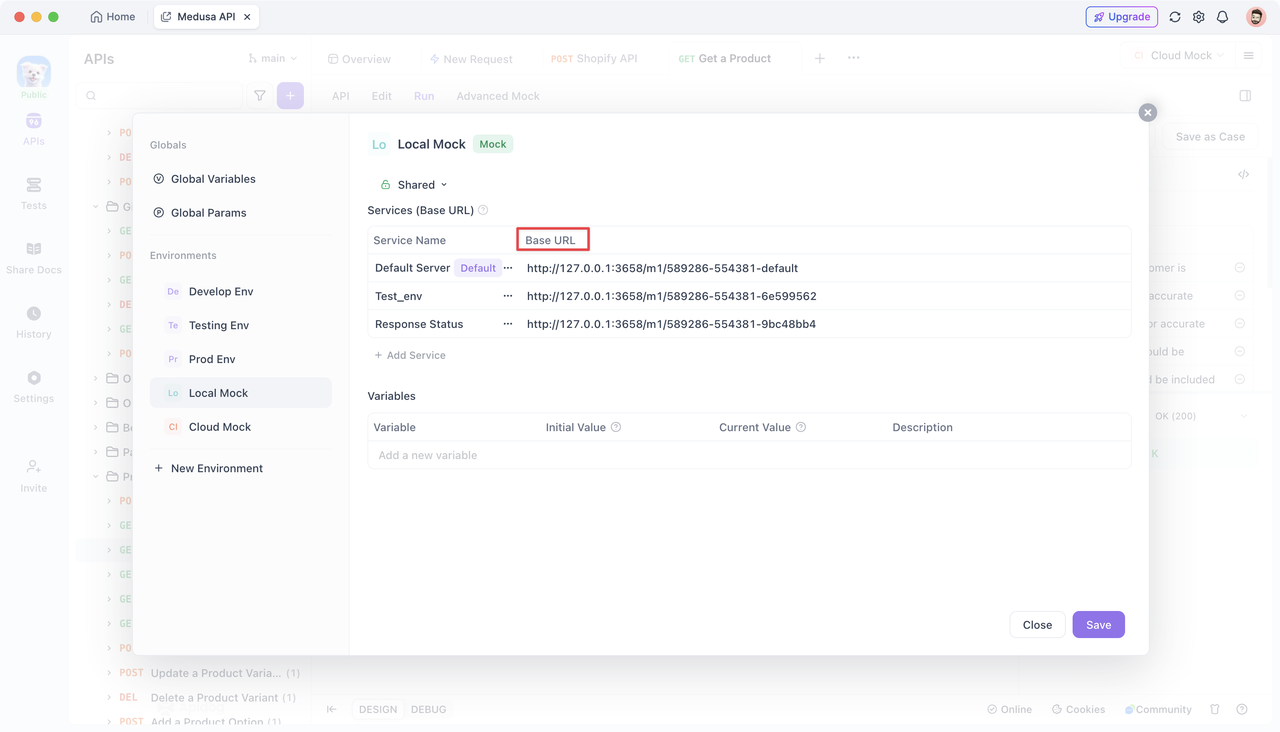Expand Delete a Product Variant tree item
The image size is (1280, 732).
[x=109, y=697]
